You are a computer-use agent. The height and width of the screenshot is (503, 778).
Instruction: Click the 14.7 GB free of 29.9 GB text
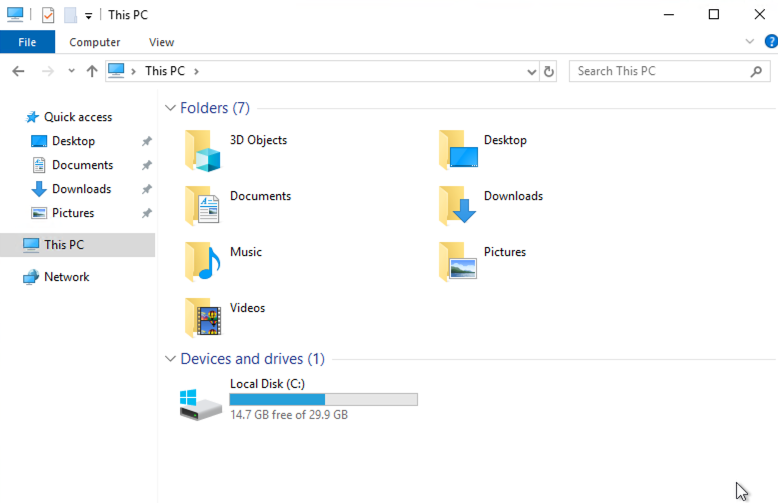pos(289,415)
